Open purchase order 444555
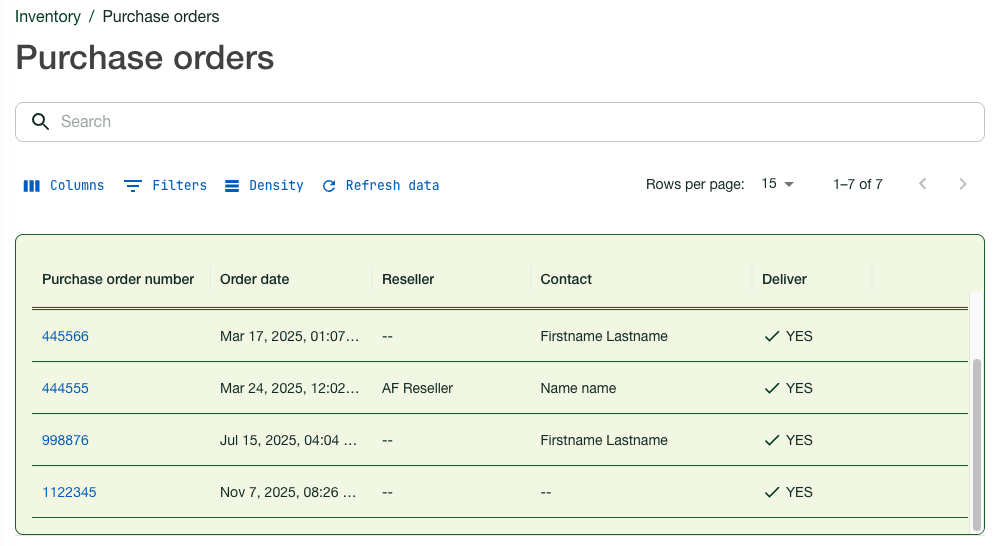The height and width of the screenshot is (546, 999). (65, 389)
